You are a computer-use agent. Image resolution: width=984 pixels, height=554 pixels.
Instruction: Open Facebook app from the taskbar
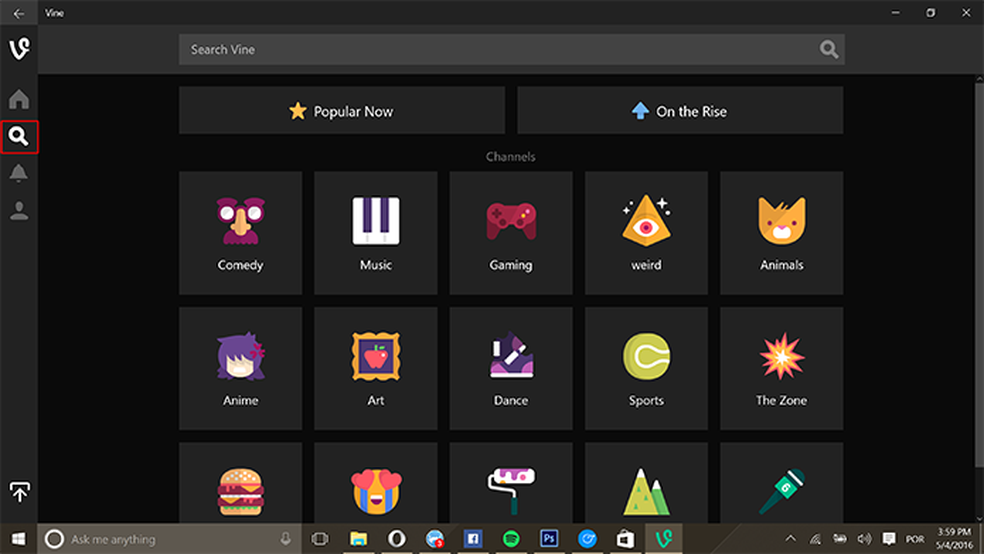(473, 539)
